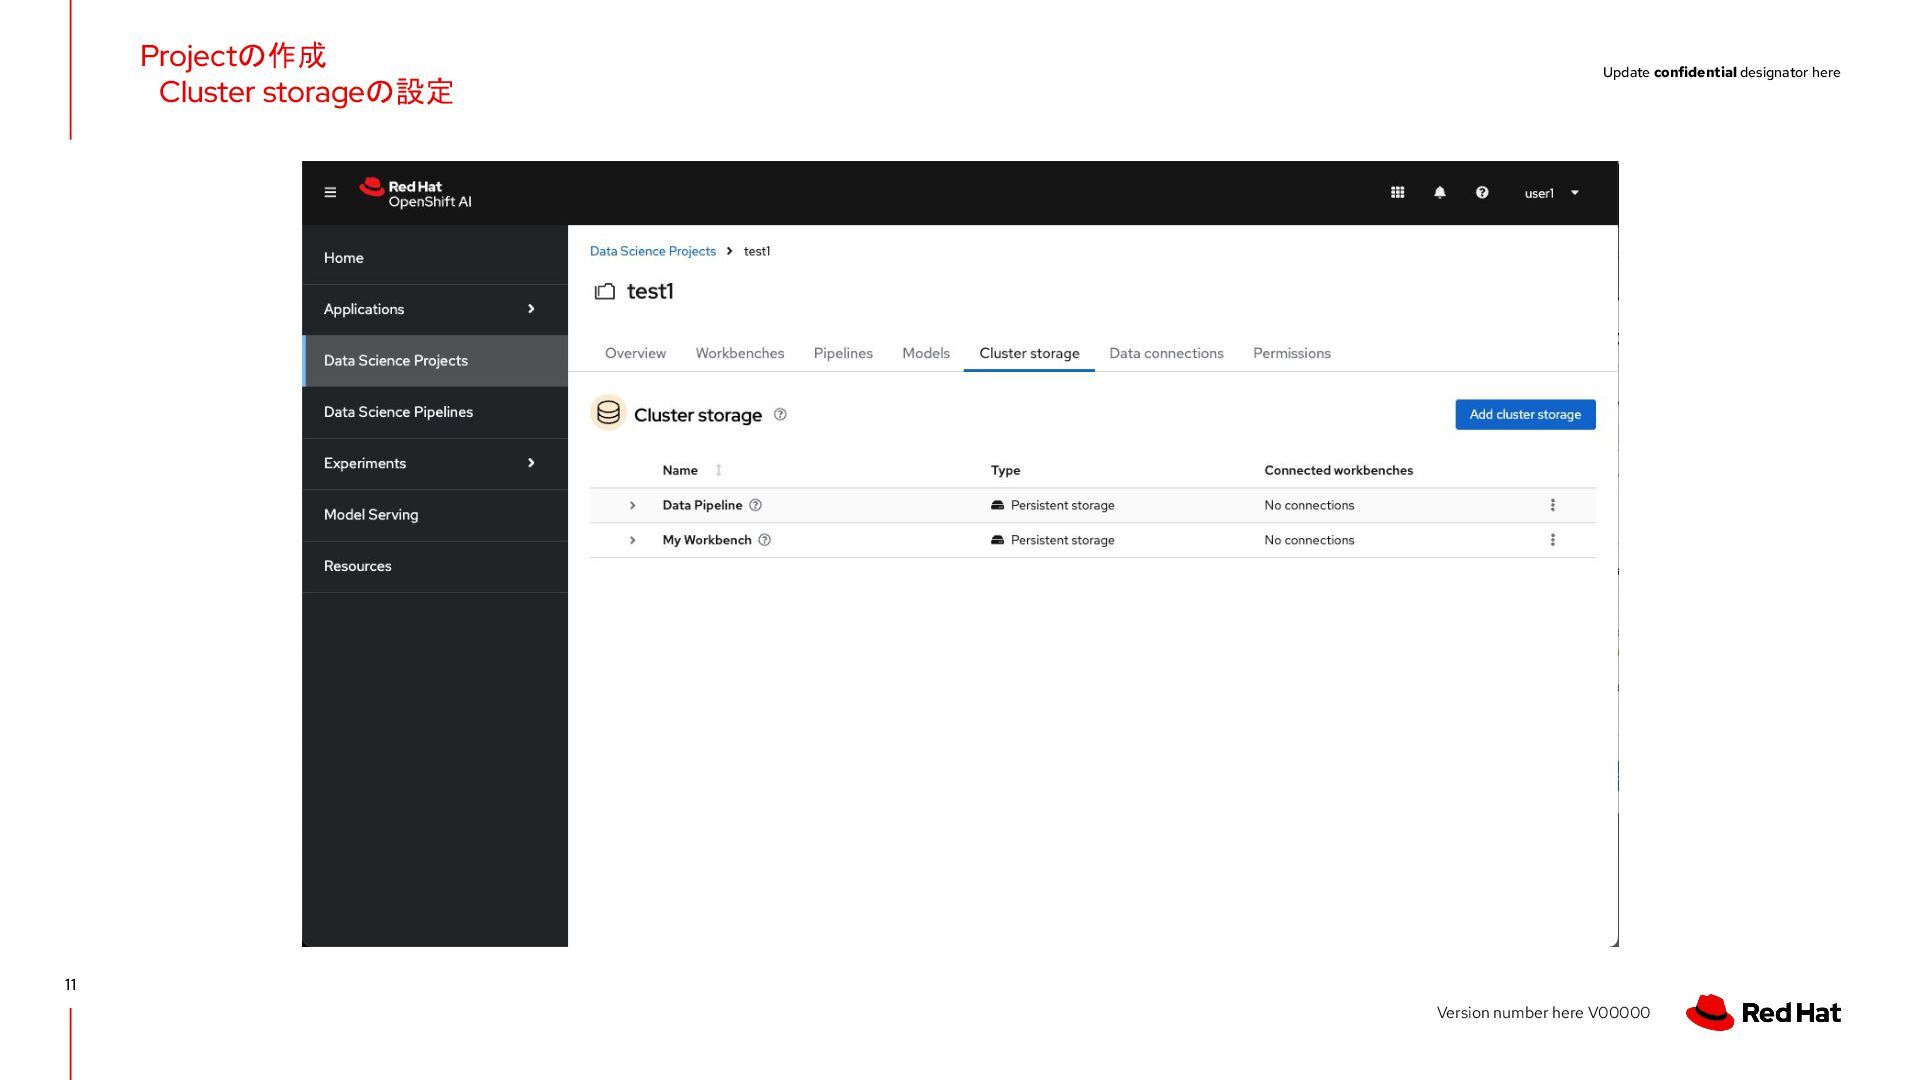Open help next to Cluster storage heading
Screen dimensions: 1920x1080
(780, 415)
